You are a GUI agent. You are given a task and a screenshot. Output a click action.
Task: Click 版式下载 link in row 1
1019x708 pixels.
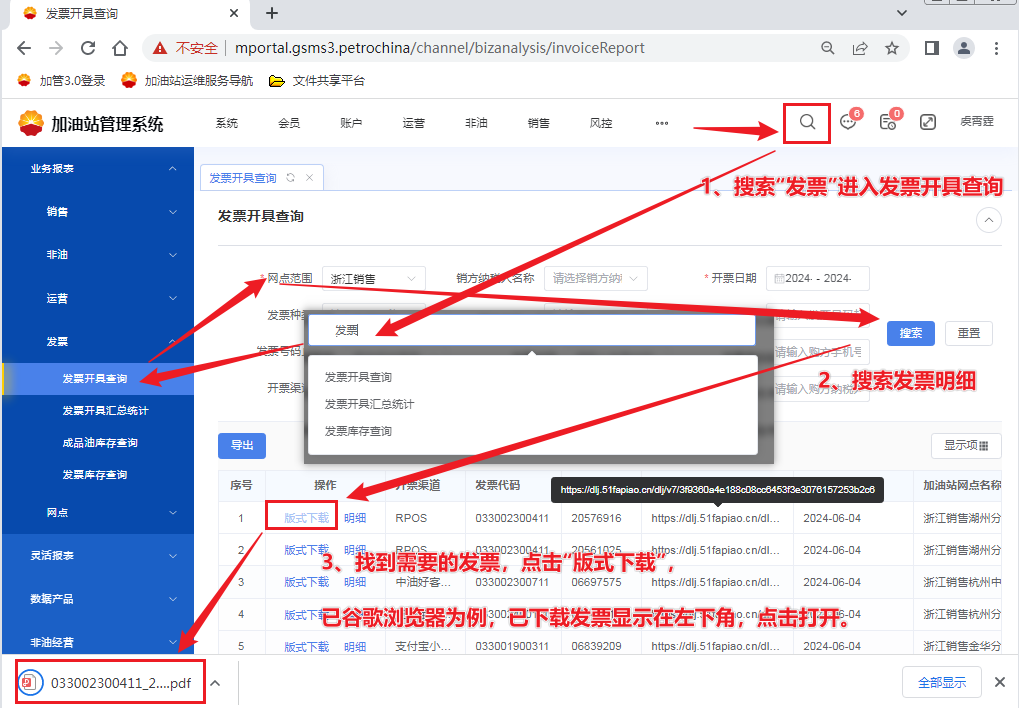point(306,518)
